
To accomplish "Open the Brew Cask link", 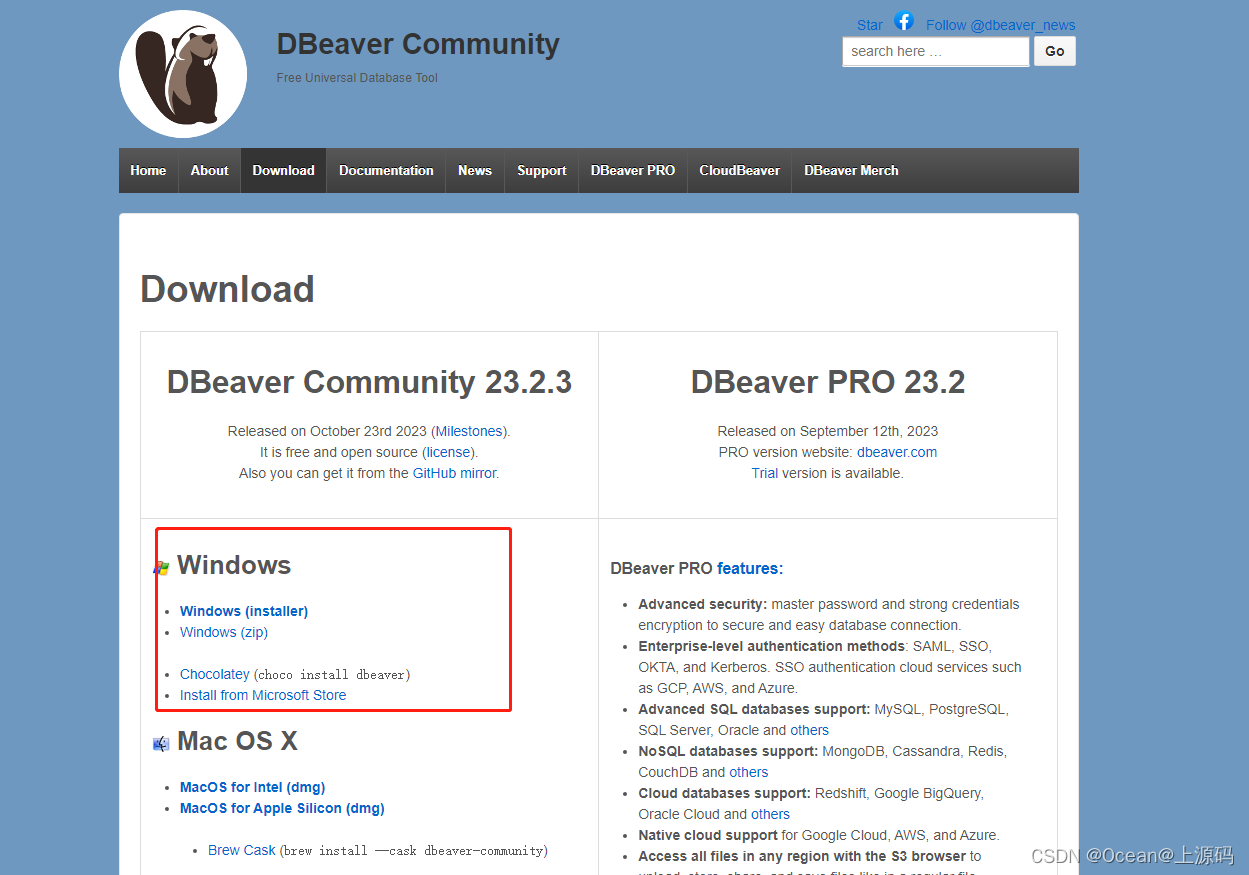I will click(242, 850).
